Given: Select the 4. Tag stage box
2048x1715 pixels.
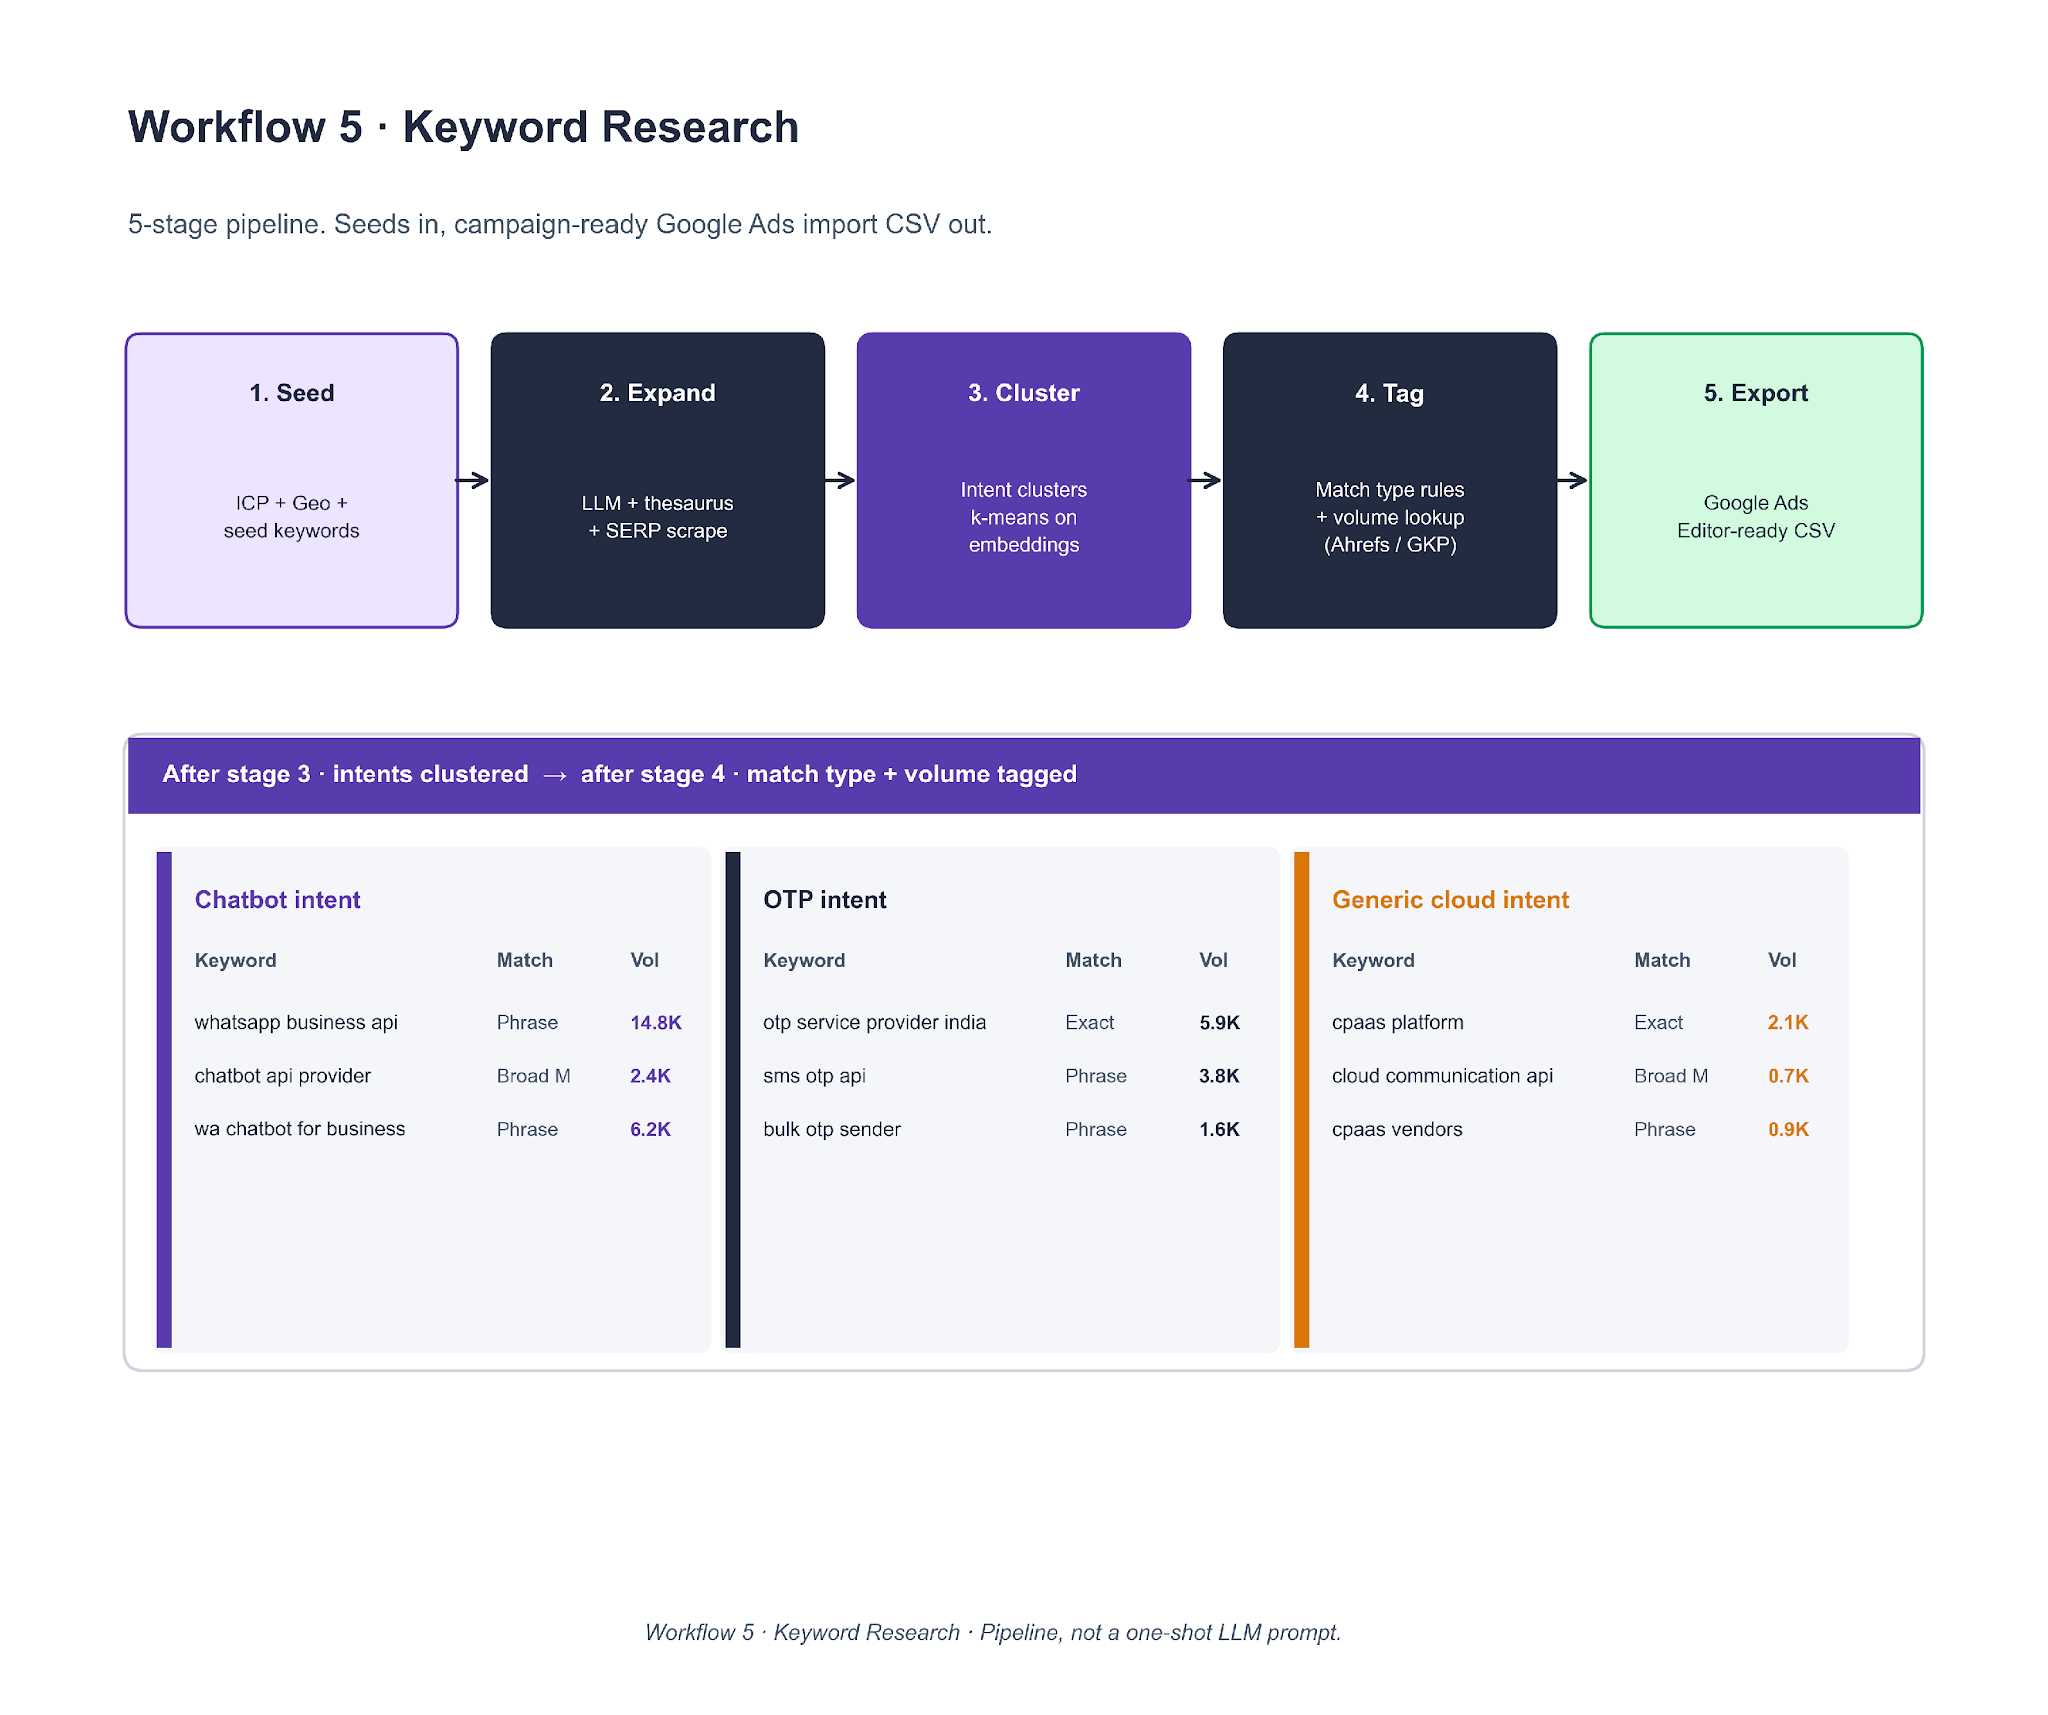Looking at the screenshot, I should pos(1390,480).
